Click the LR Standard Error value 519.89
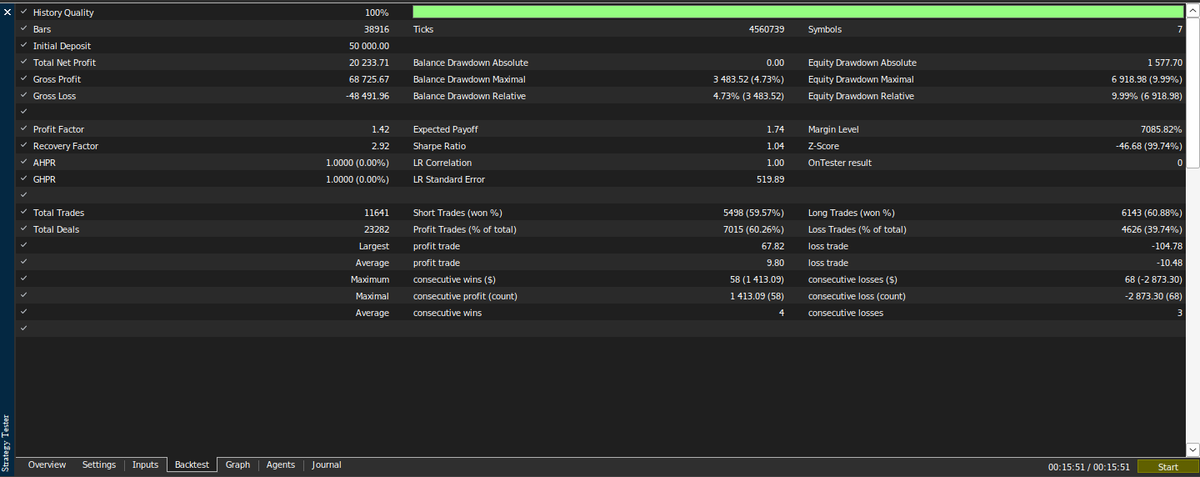The height and width of the screenshot is (477, 1200). 772,179
